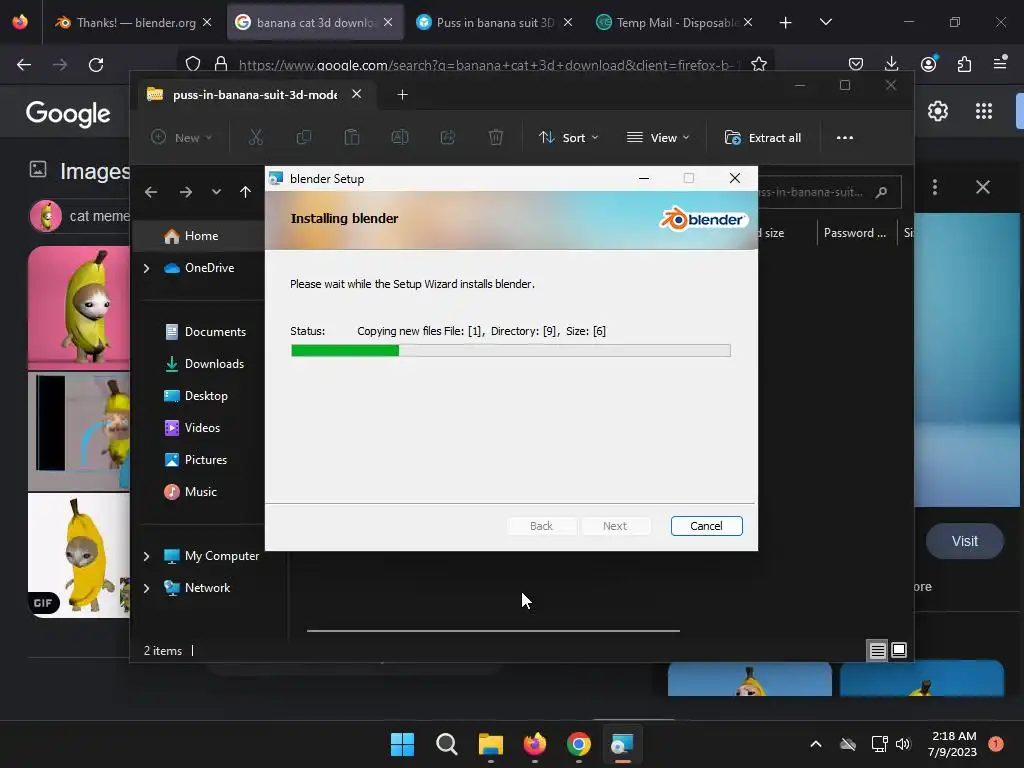The image size is (1024, 768).
Task: Open the View dropdown in File Explorer
Action: (658, 138)
